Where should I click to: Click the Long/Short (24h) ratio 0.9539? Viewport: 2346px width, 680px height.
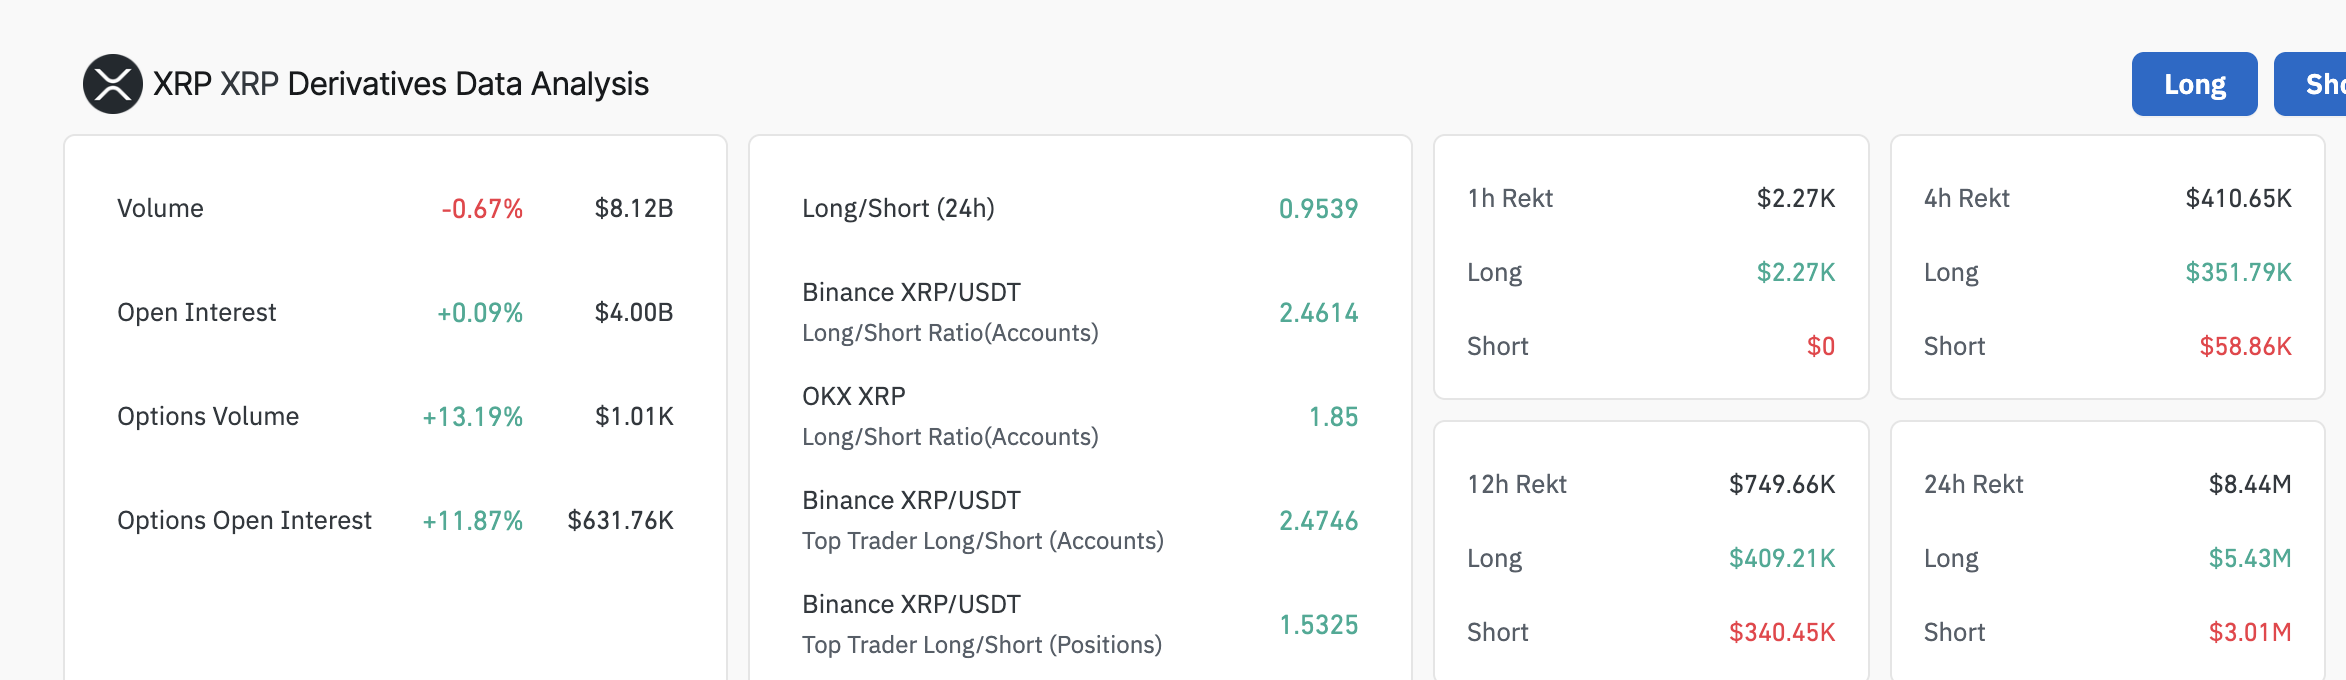[x=1318, y=208]
